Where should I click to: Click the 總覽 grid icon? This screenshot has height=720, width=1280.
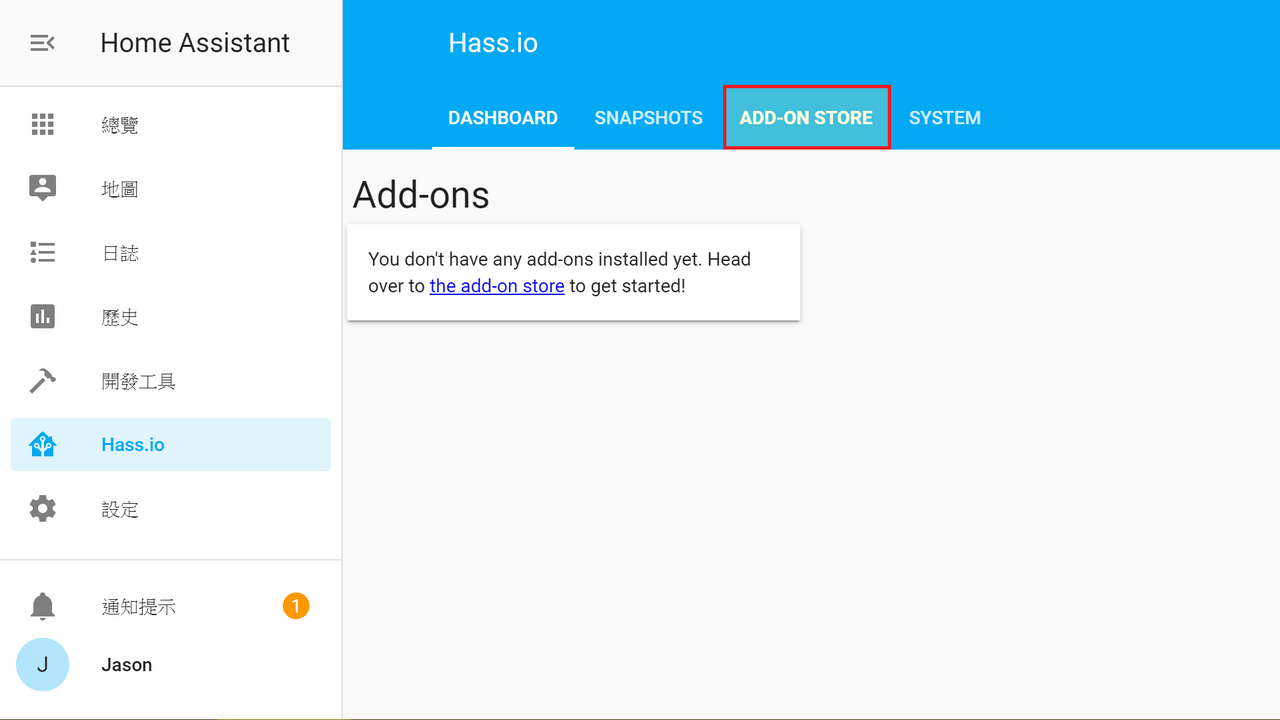coord(42,124)
